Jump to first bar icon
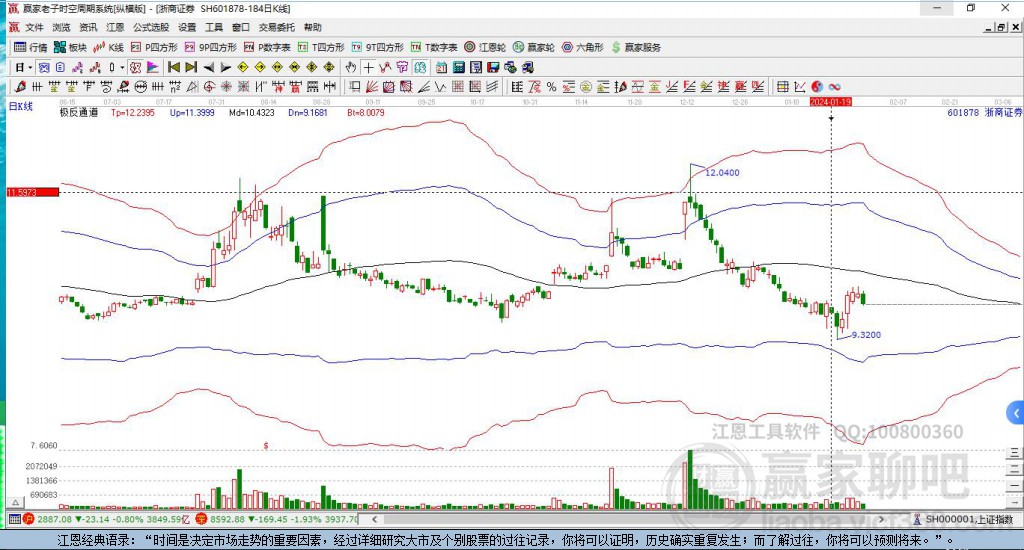 [x=174, y=67]
